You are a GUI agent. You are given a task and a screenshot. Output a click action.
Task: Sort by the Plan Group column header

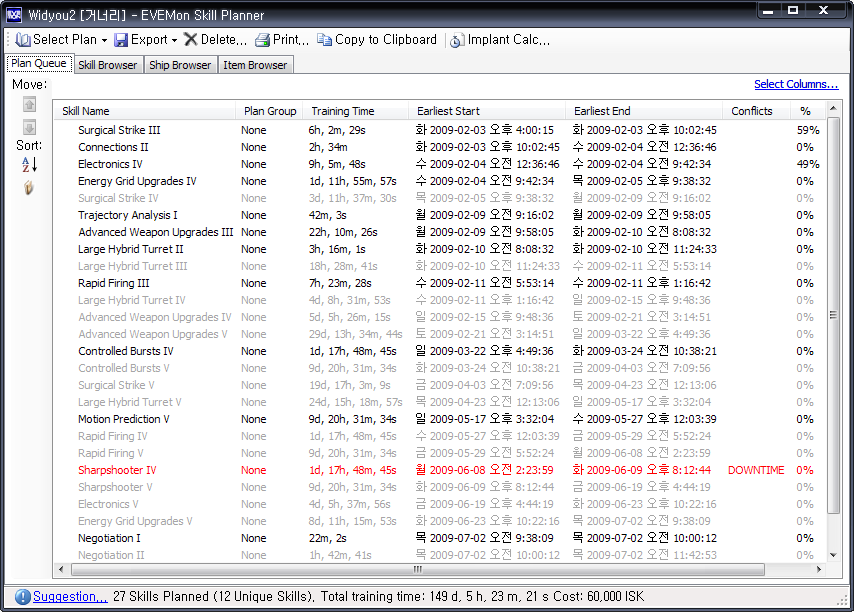tap(270, 111)
